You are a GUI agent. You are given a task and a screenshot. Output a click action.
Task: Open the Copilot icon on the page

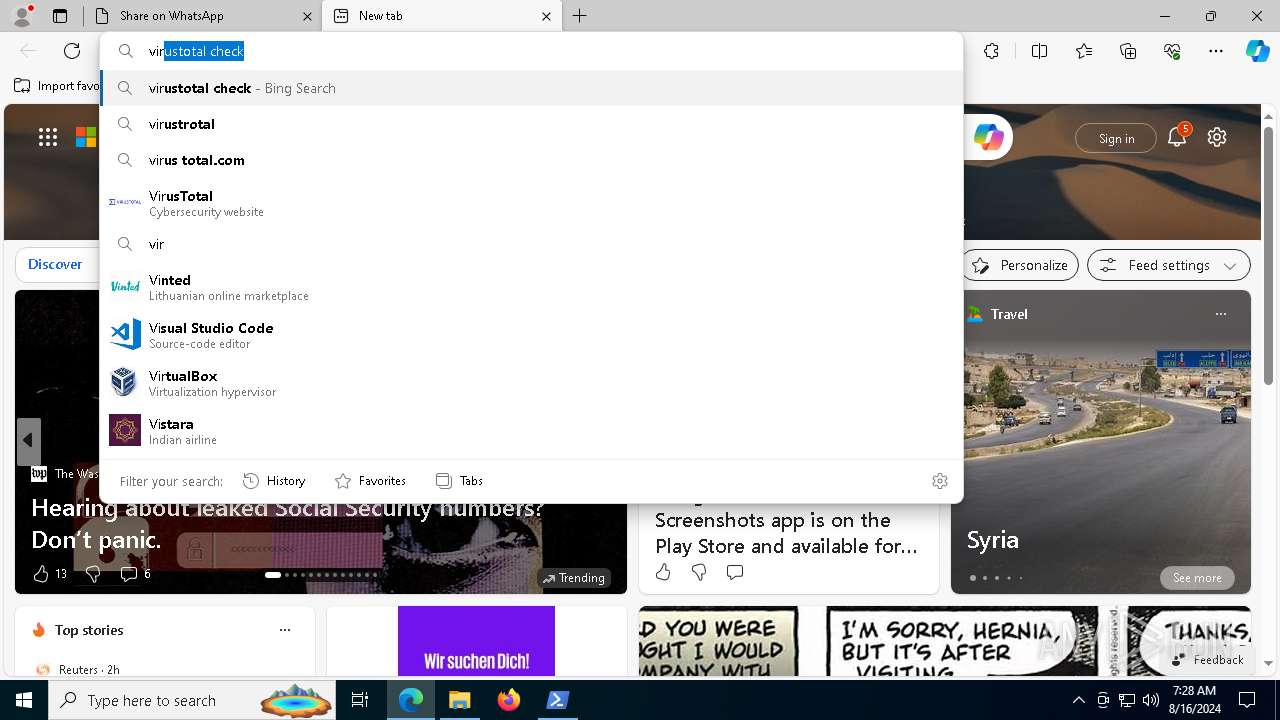988,137
